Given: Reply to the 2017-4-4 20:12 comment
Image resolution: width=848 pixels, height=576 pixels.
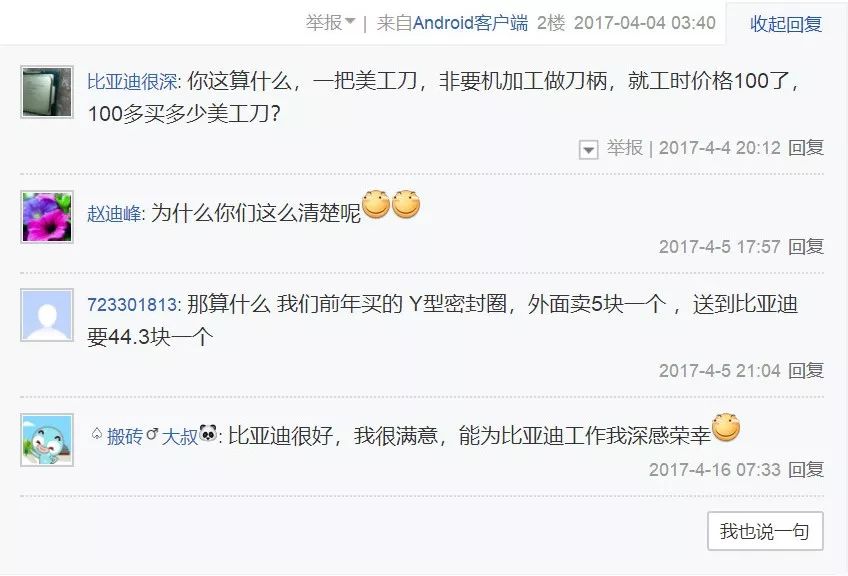Looking at the screenshot, I should point(806,148).
